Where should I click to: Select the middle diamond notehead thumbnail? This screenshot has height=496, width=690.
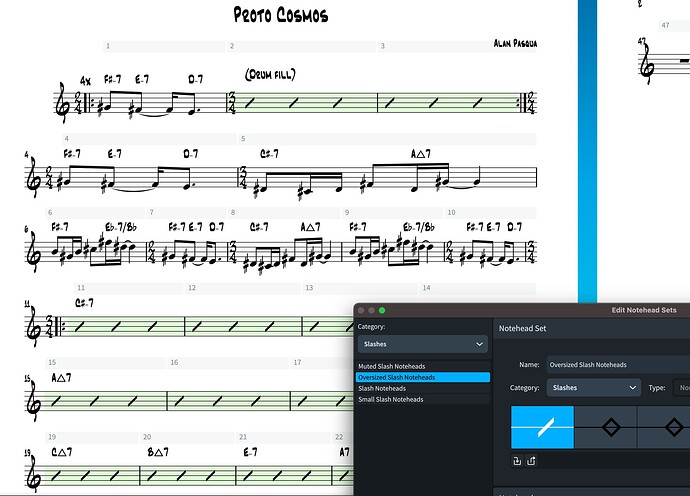(606, 427)
